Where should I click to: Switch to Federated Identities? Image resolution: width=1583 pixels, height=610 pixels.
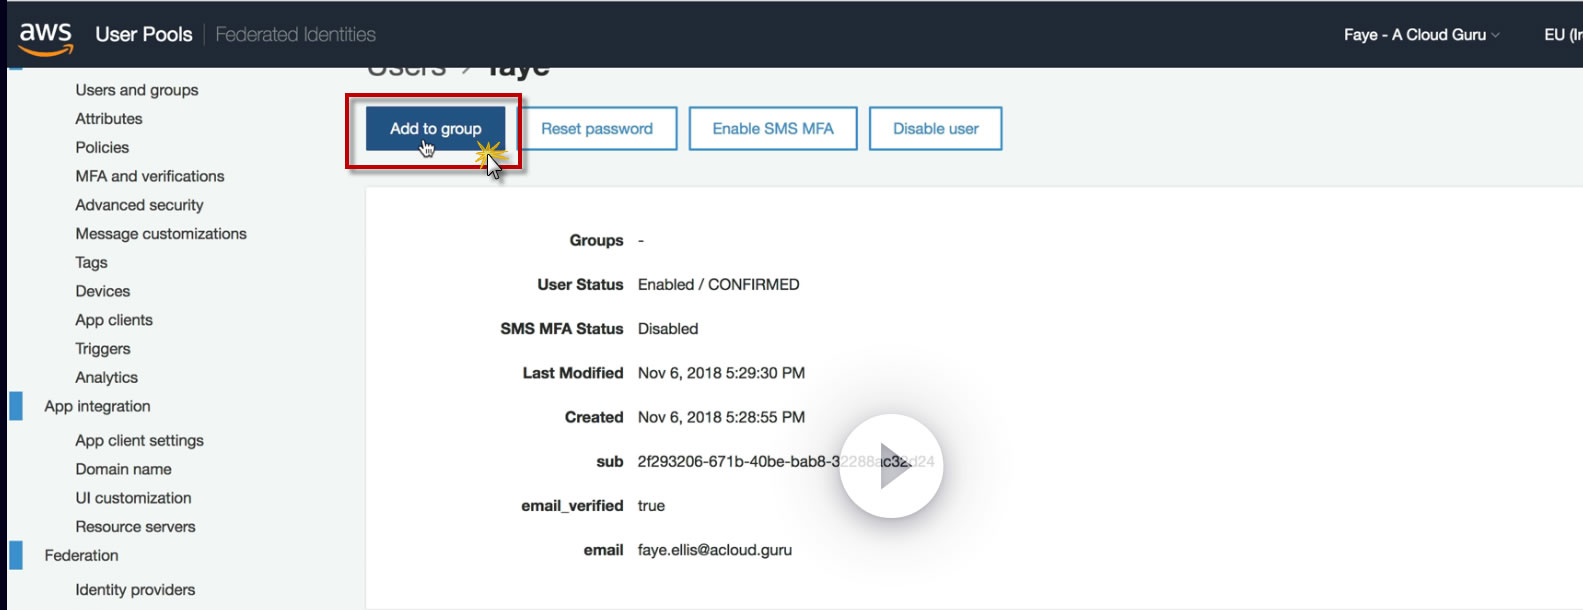coord(296,34)
